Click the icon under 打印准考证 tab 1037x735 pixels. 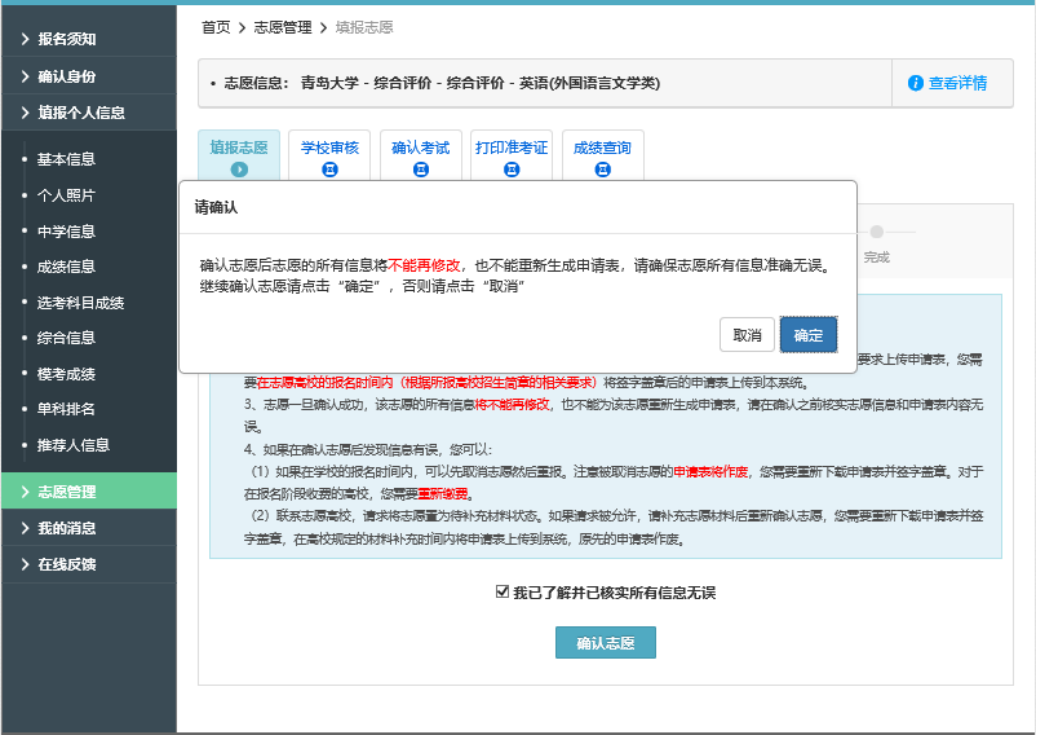(x=511, y=169)
